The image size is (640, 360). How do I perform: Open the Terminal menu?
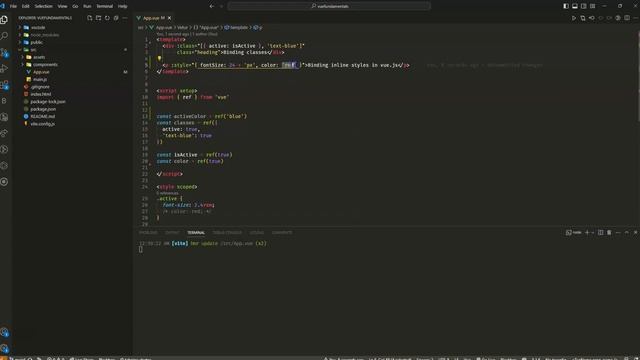click(x=104, y=6)
